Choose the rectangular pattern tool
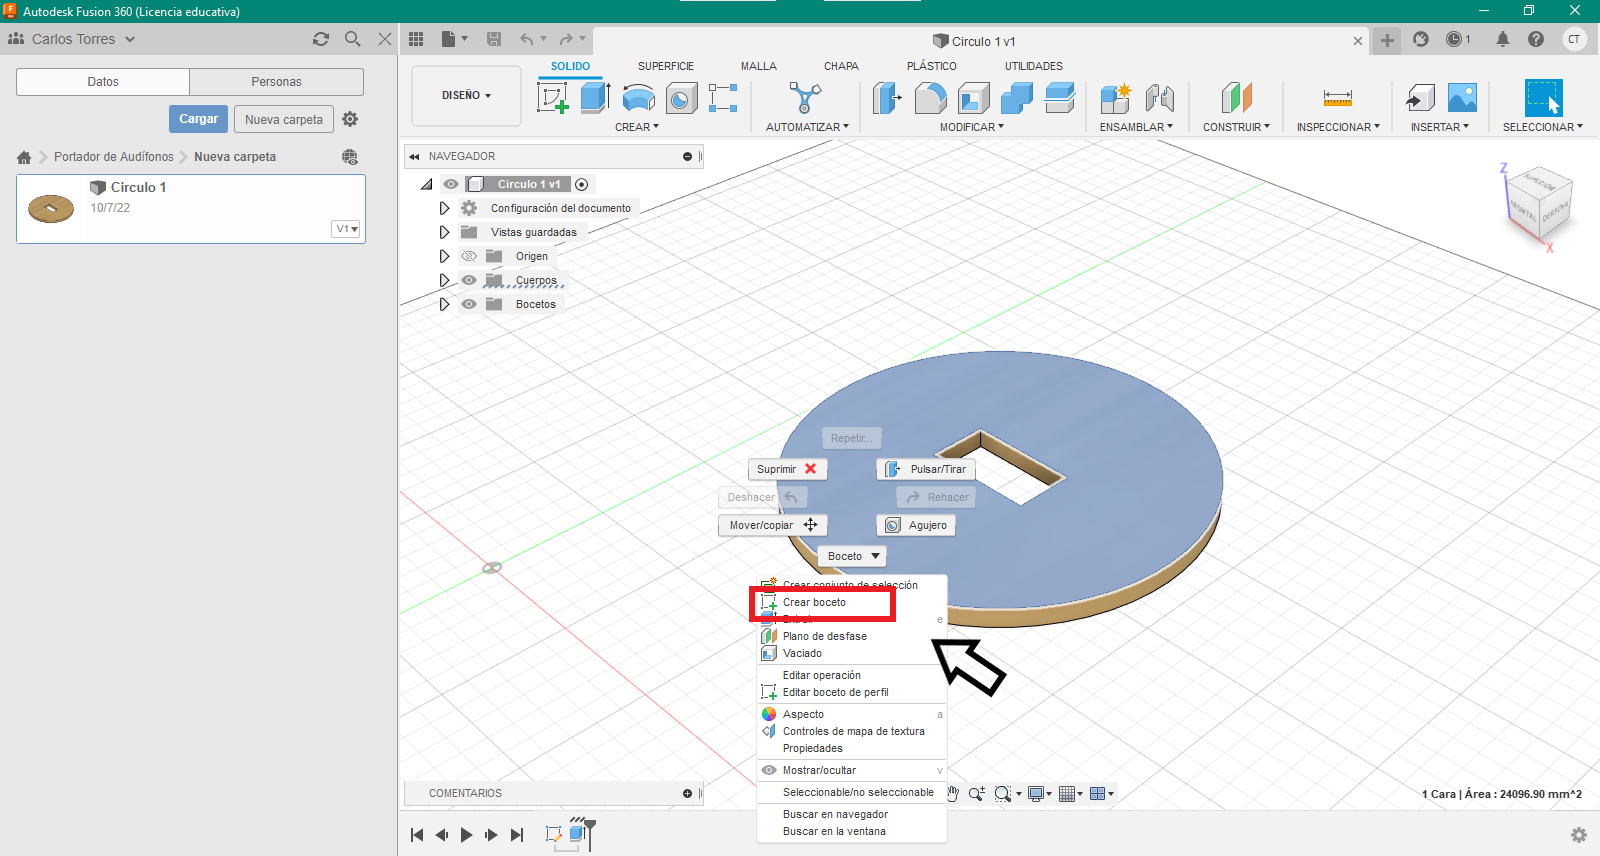Image resolution: width=1600 pixels, height=856 pixels. (723, 98)
